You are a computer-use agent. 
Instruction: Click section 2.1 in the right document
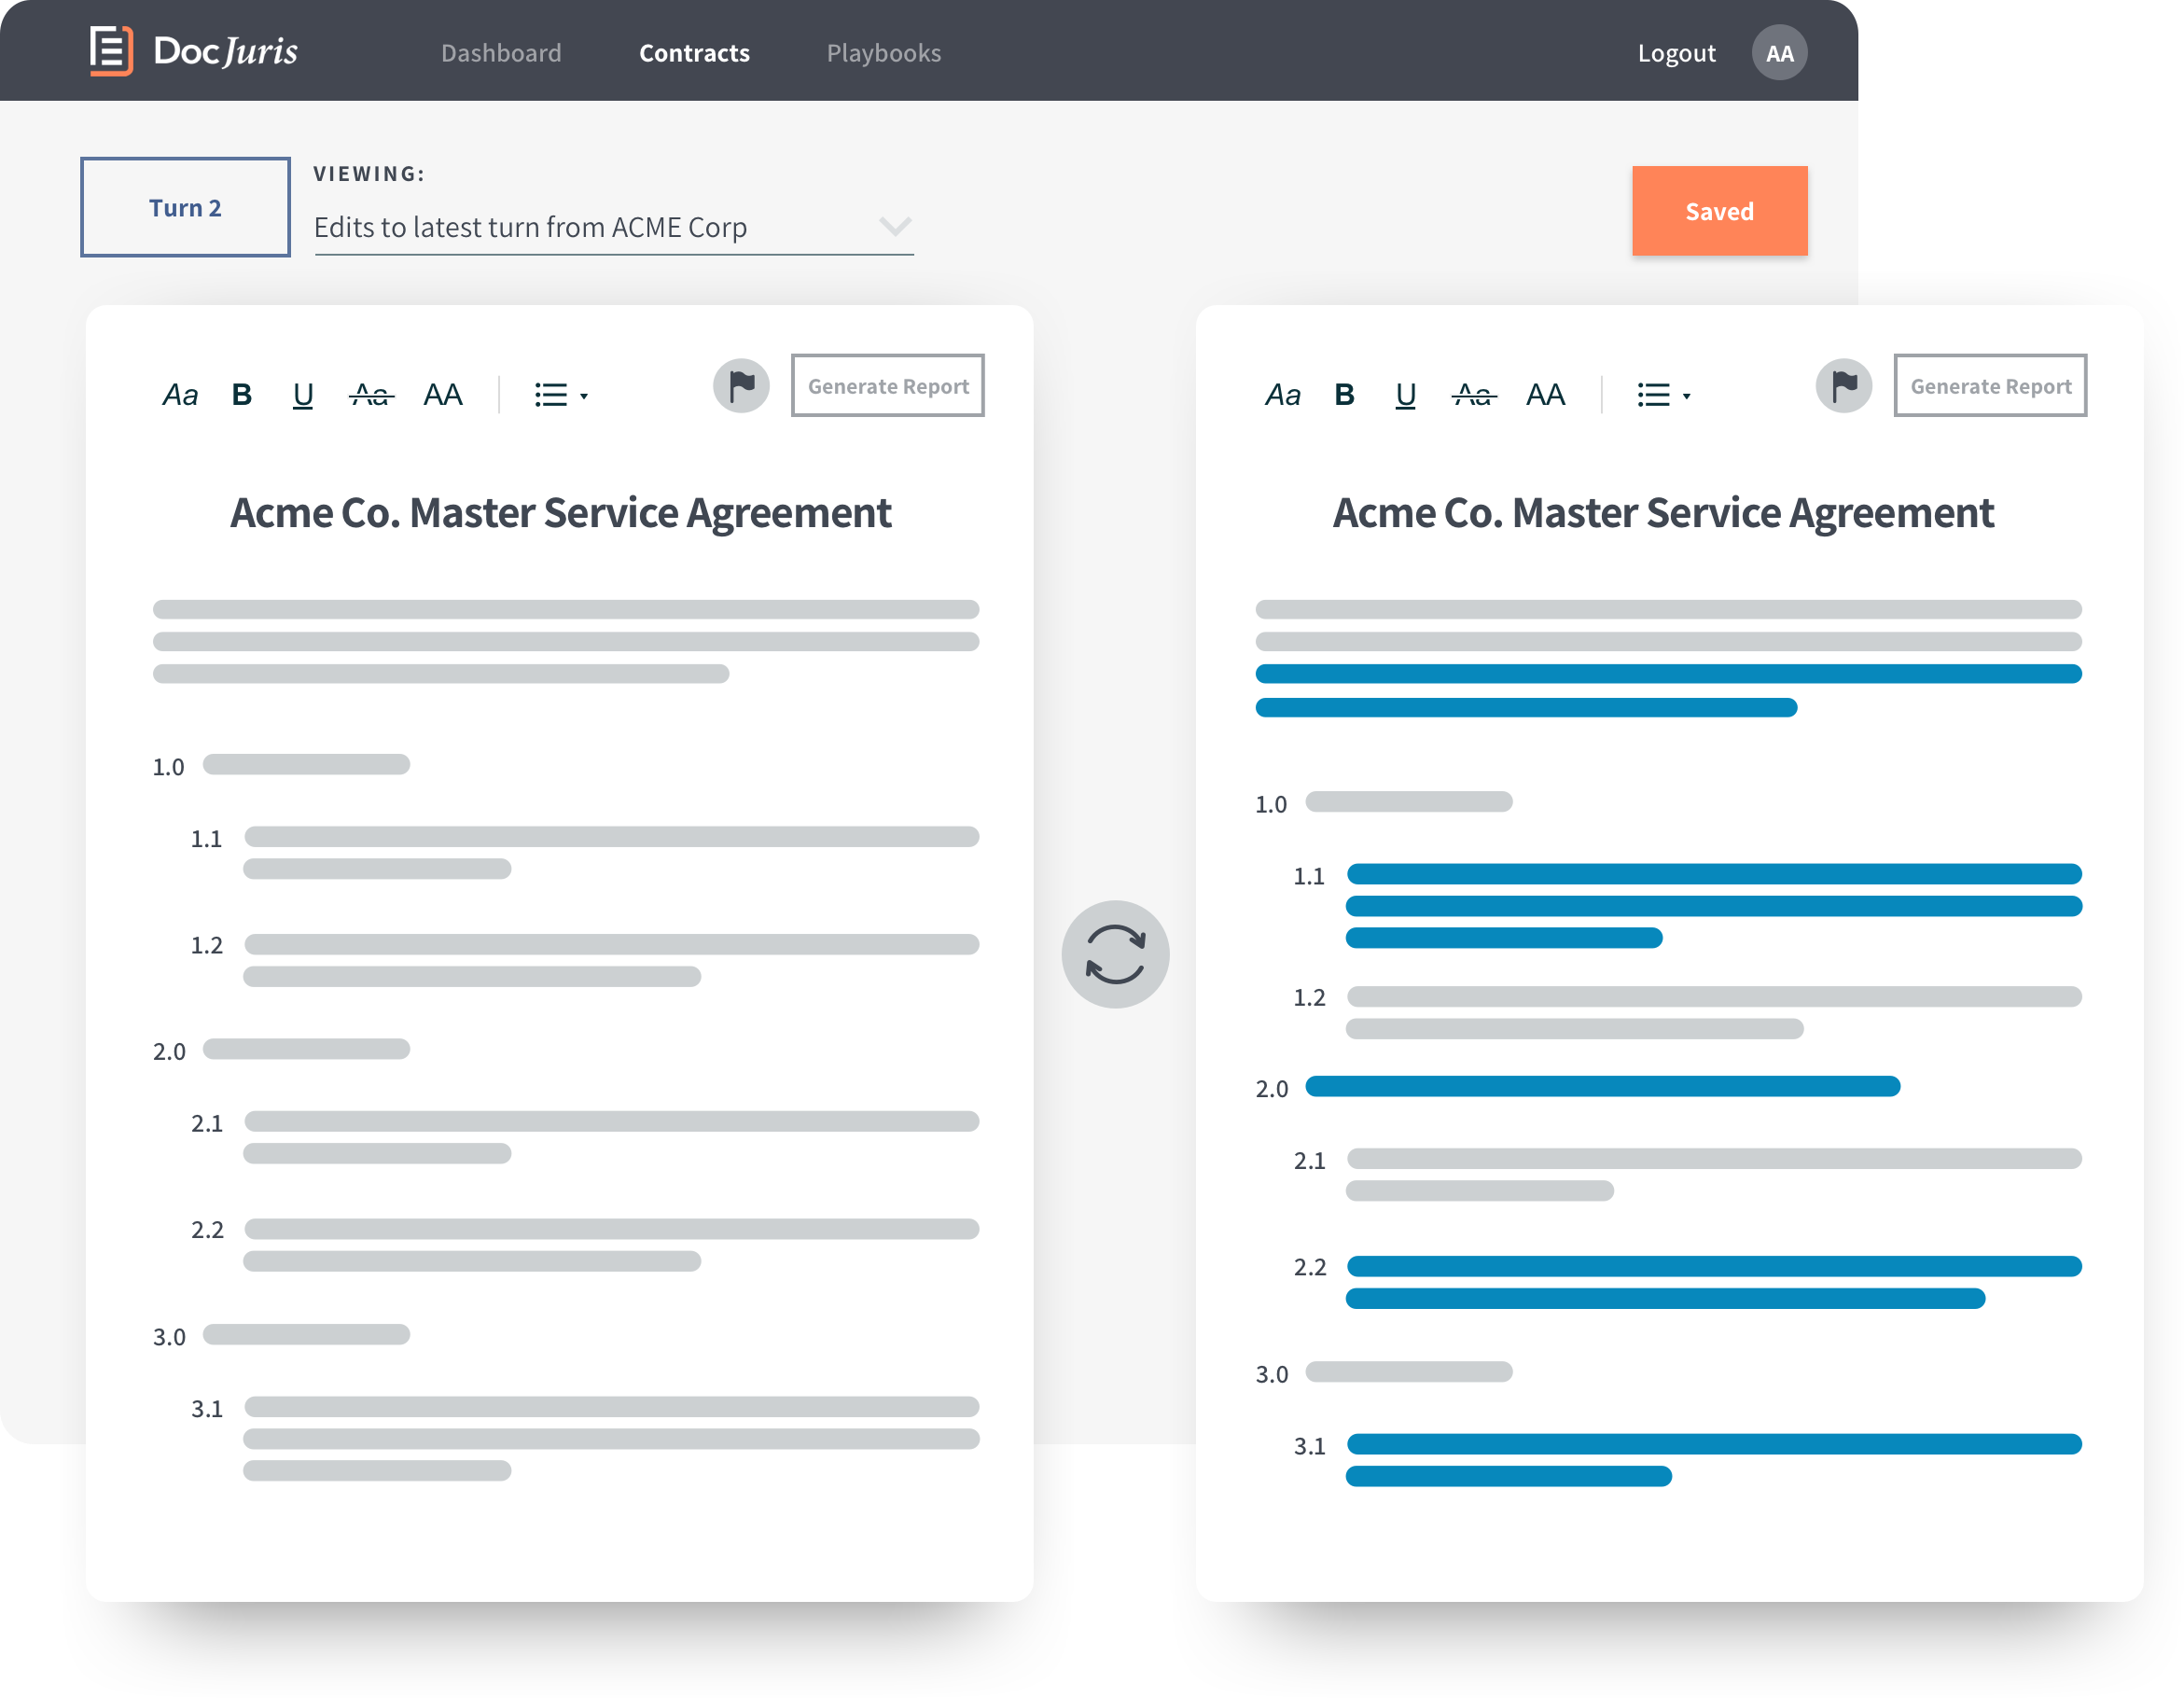[1688, 1174]
